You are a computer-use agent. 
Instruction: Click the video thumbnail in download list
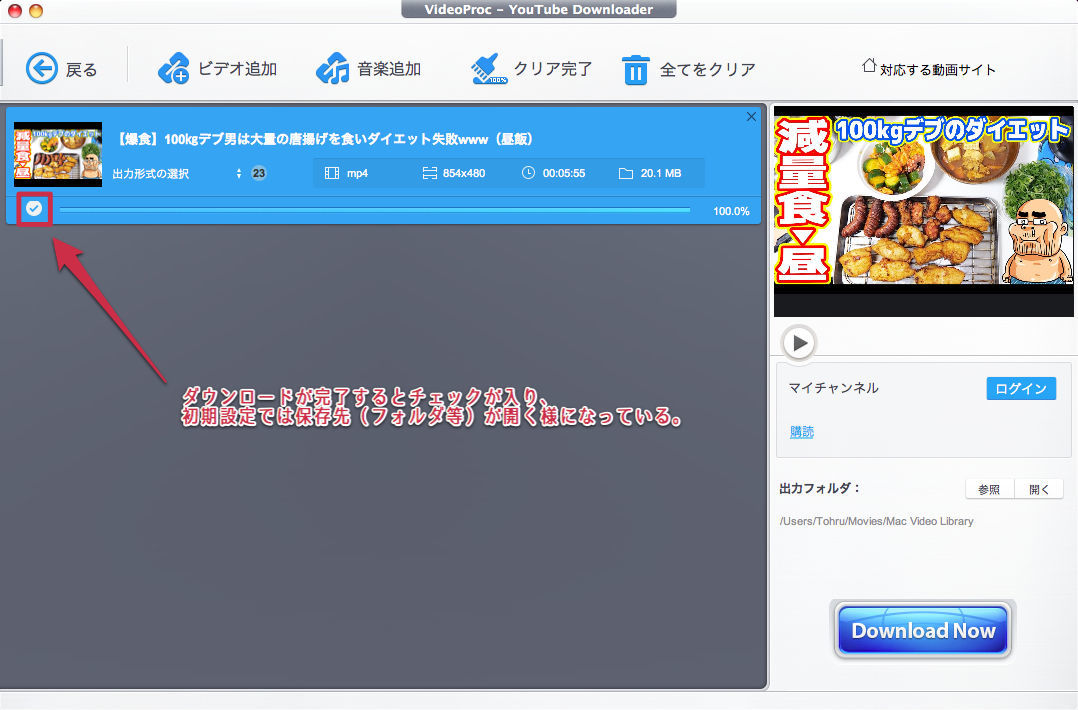(58, 155)
